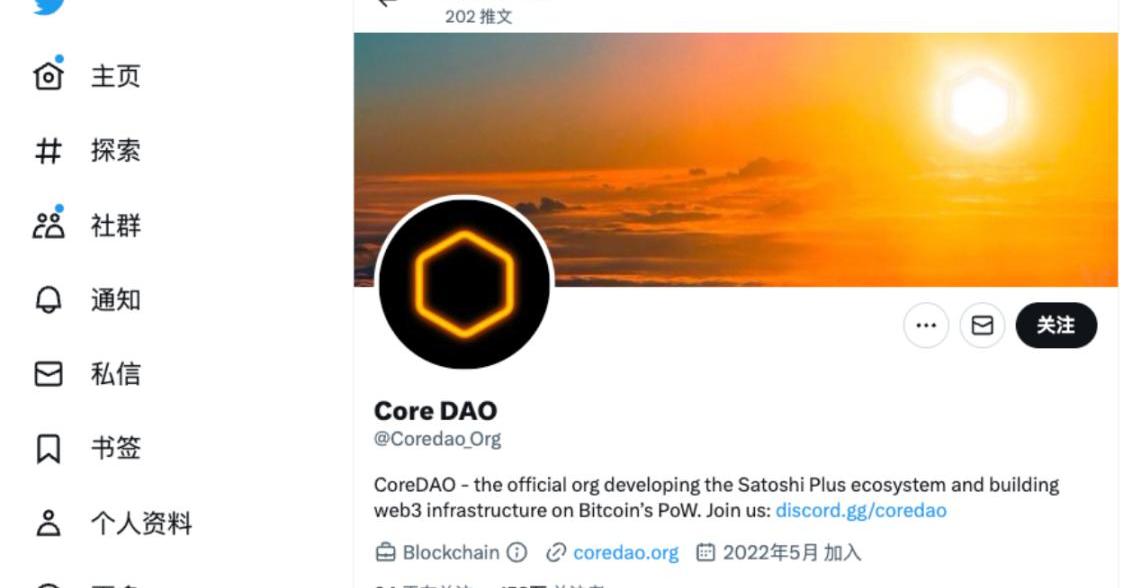The image size is (1132, 588).
Task: Go to 个人资料 menu item
Action: [142, 523]
